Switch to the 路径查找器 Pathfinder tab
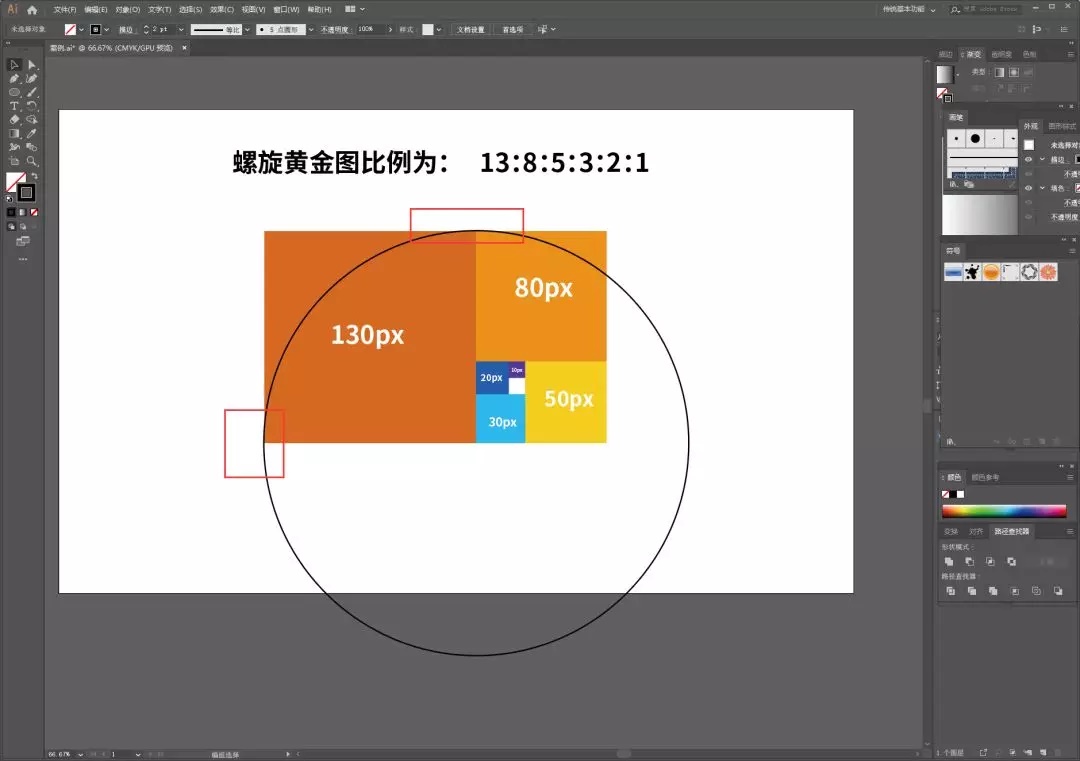1080x761 pixels. tap(1011, 532)
